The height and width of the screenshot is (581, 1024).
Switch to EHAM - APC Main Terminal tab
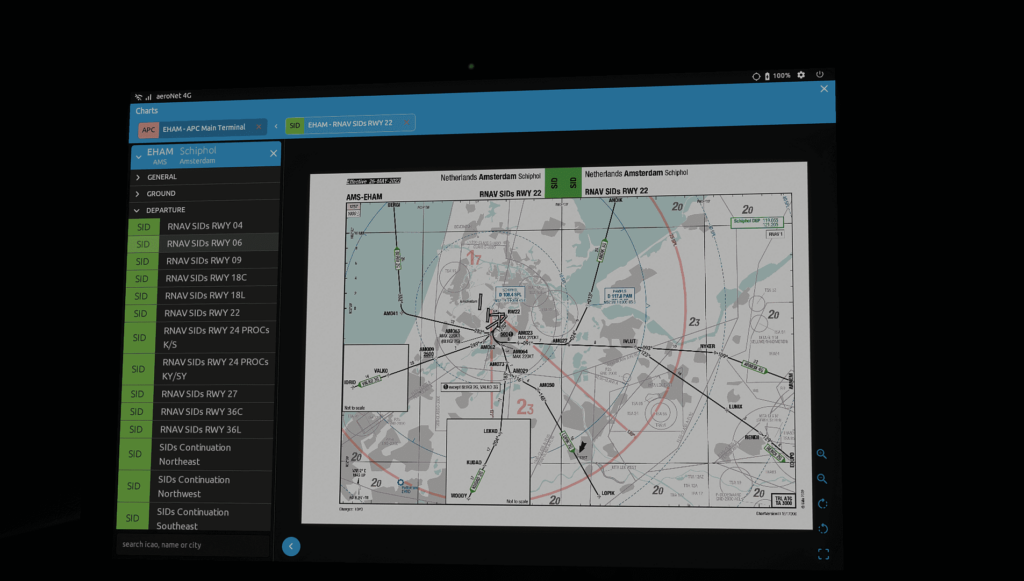click(x=202, y=129)
